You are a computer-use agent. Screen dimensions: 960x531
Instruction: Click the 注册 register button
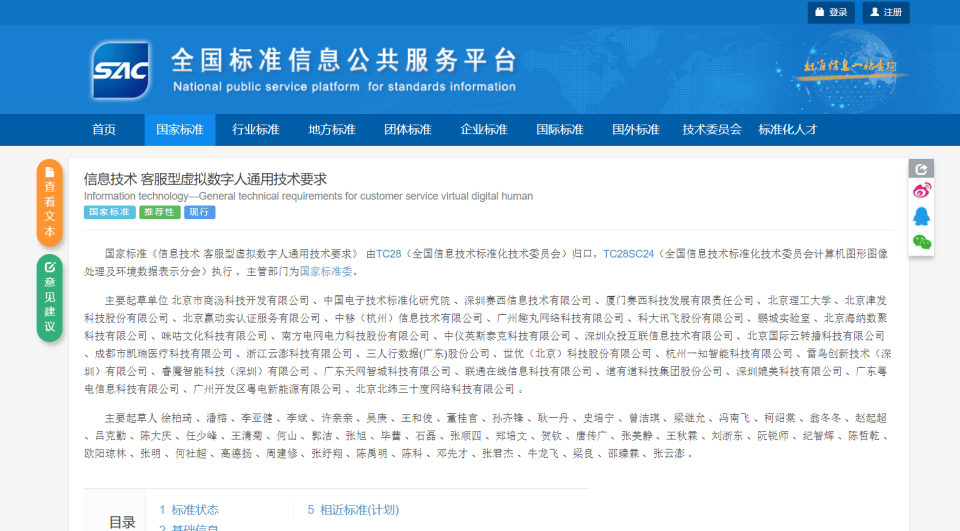pyautogui.click(x=886, y=12)
